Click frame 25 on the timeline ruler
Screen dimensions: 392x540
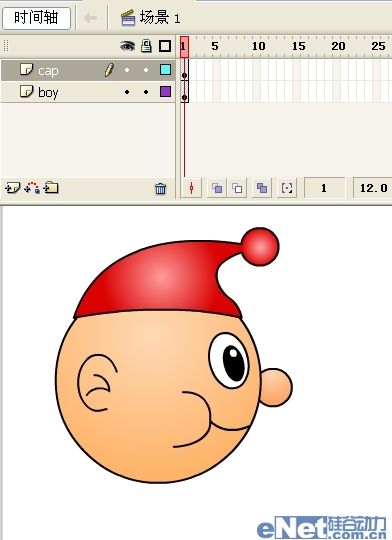coord(378,46)
